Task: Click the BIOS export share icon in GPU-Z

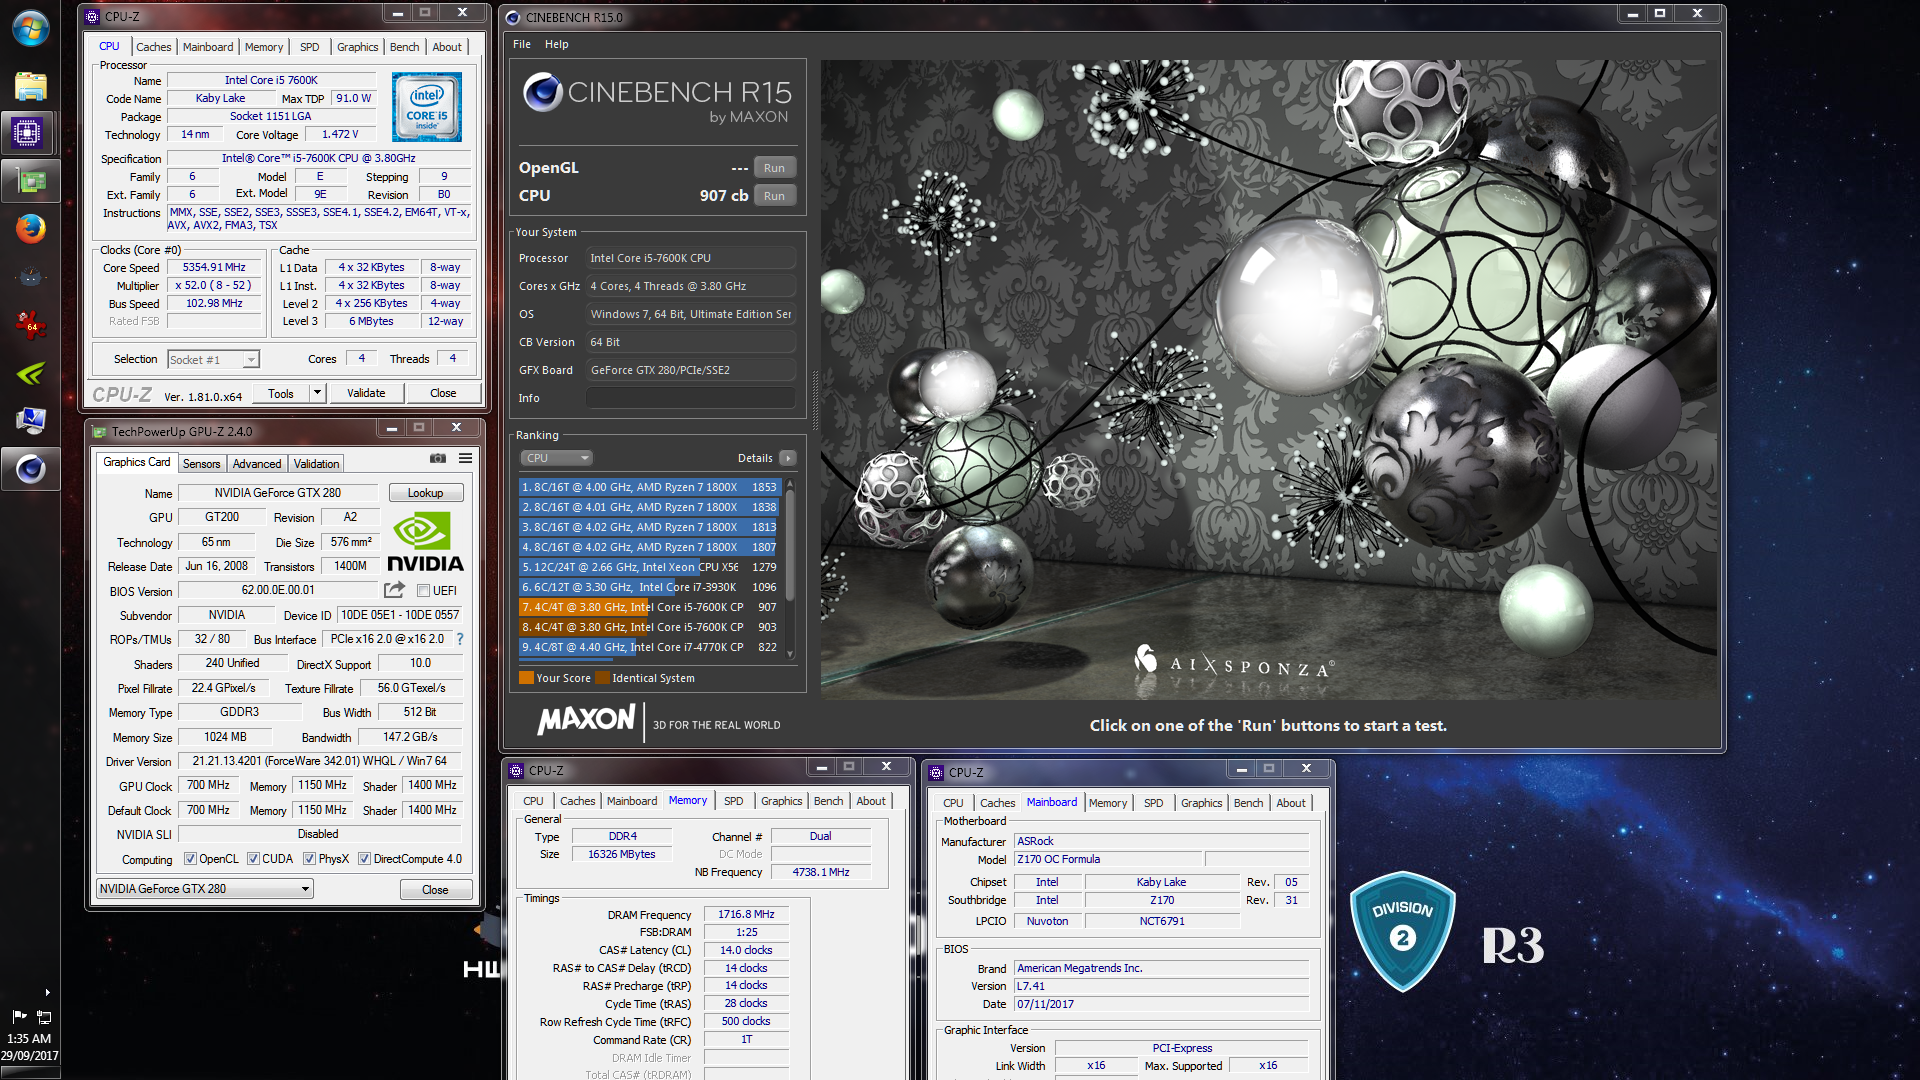Action: pyautogui.click(x=394, y=590)
